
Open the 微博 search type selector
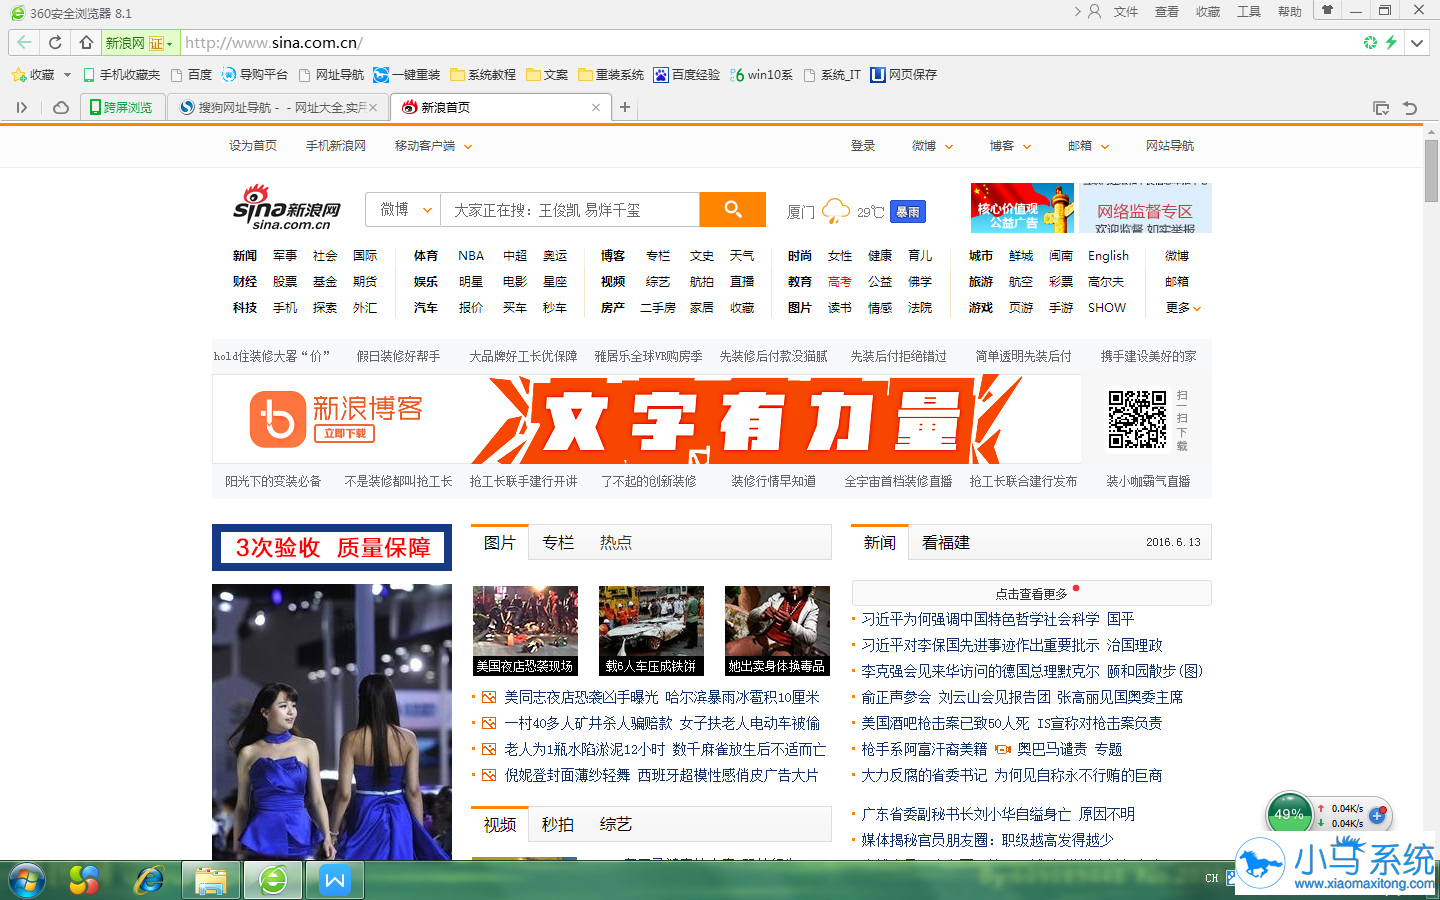click(x=404, y=209)
